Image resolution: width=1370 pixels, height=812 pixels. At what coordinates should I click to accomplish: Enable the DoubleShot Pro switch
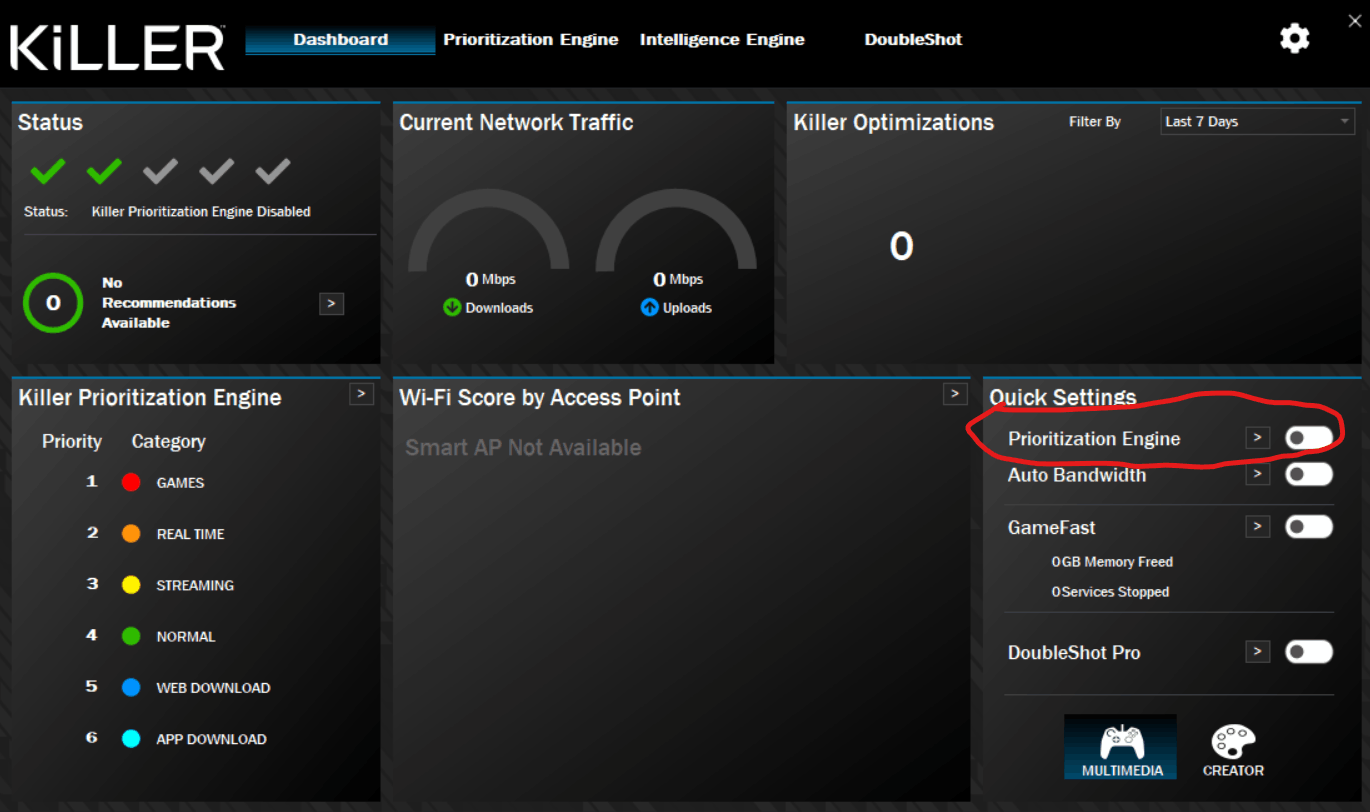coord(1309,652)
